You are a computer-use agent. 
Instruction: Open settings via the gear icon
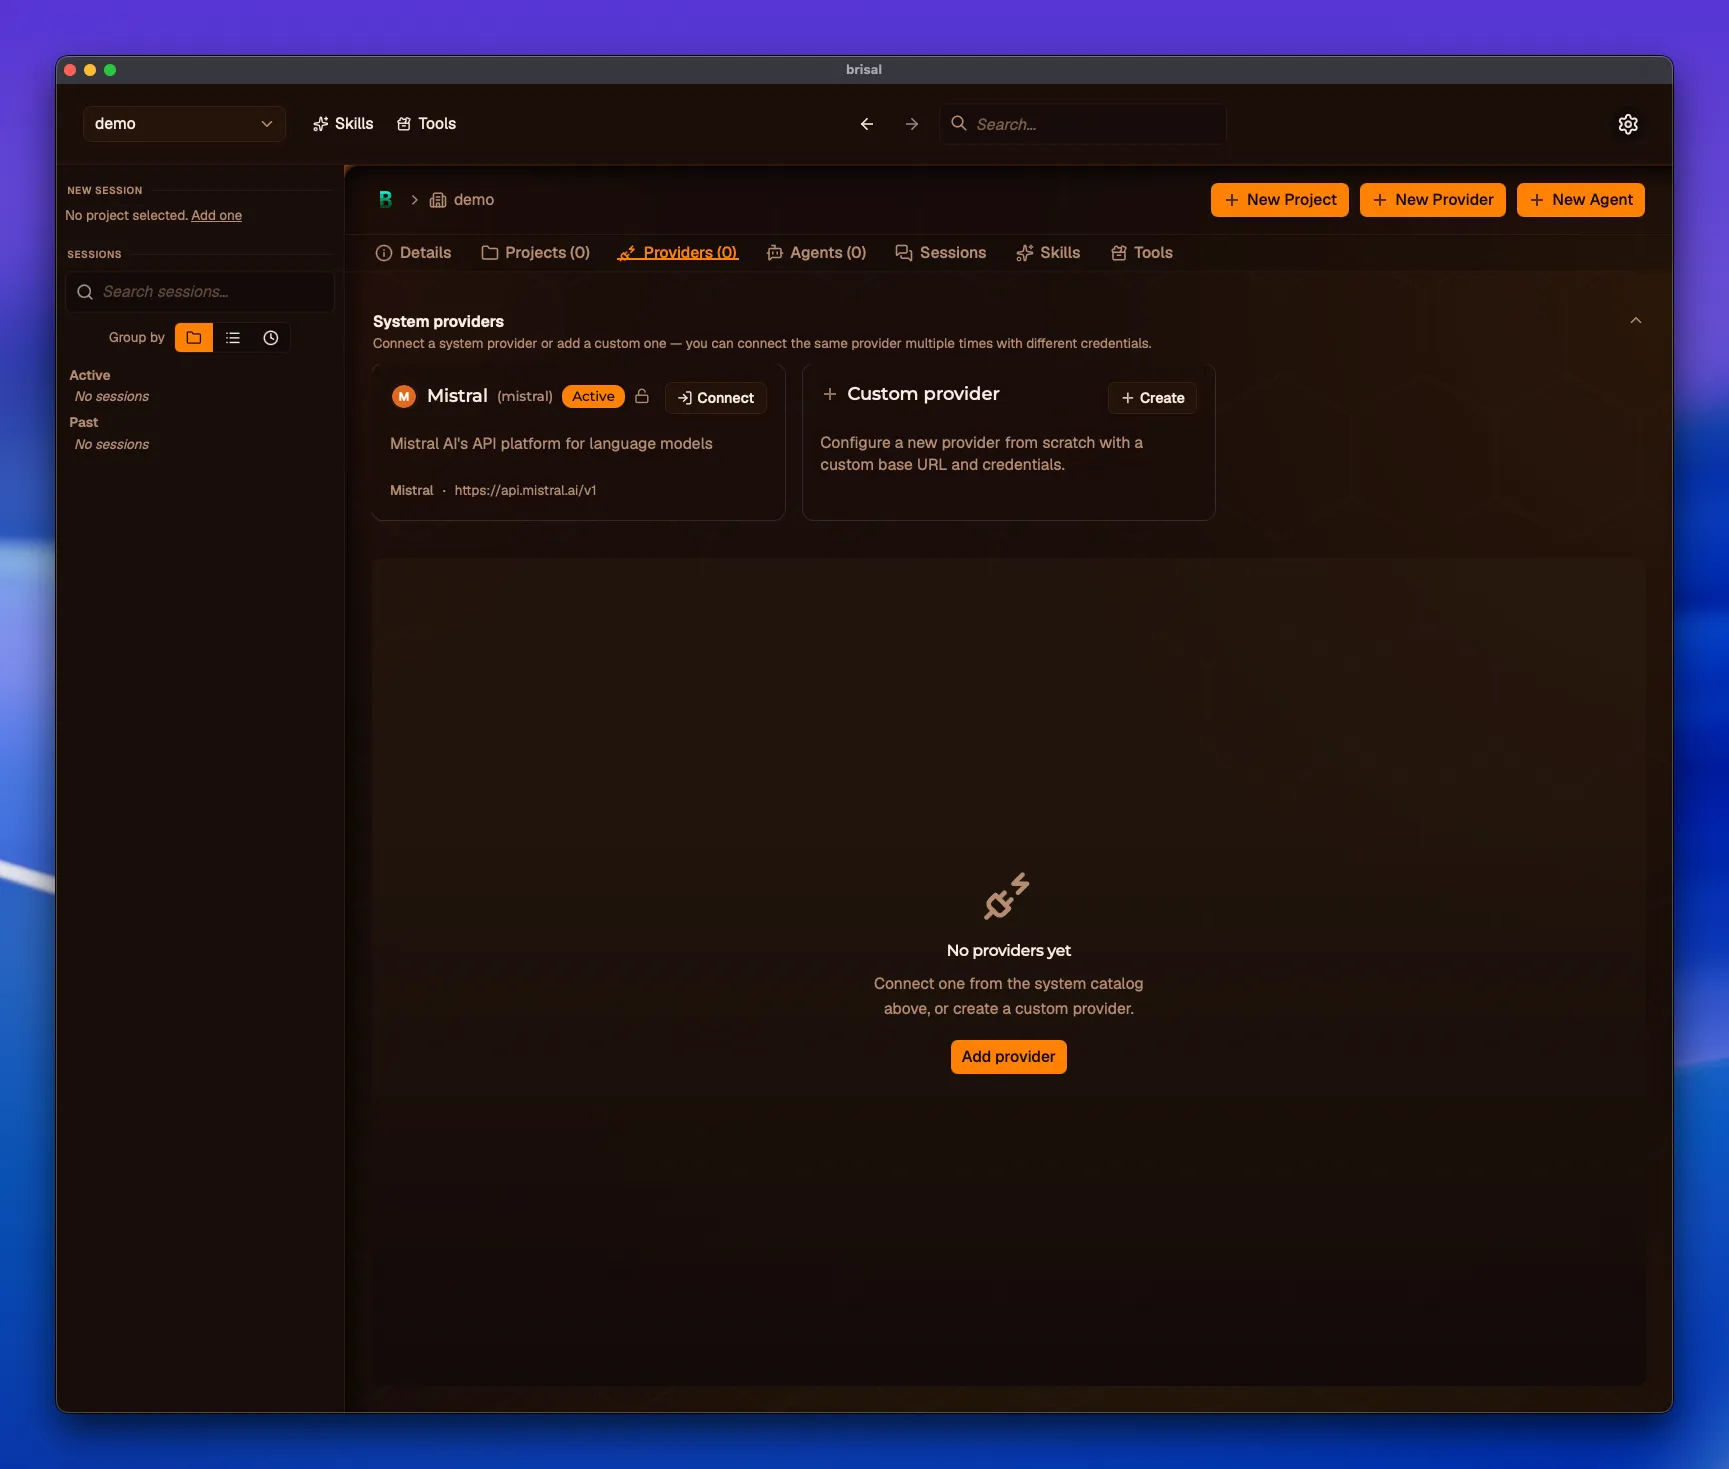1628,124
